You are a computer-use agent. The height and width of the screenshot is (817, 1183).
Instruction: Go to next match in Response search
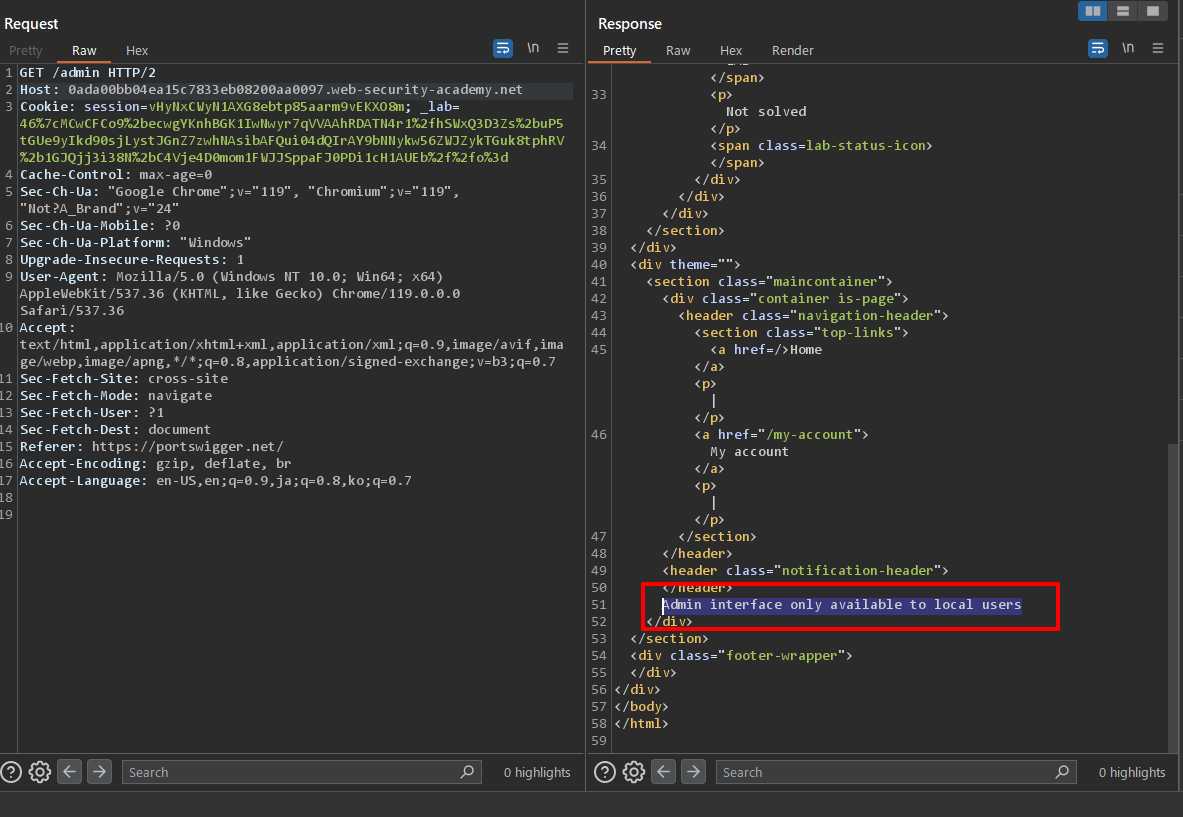pos(693,772)
